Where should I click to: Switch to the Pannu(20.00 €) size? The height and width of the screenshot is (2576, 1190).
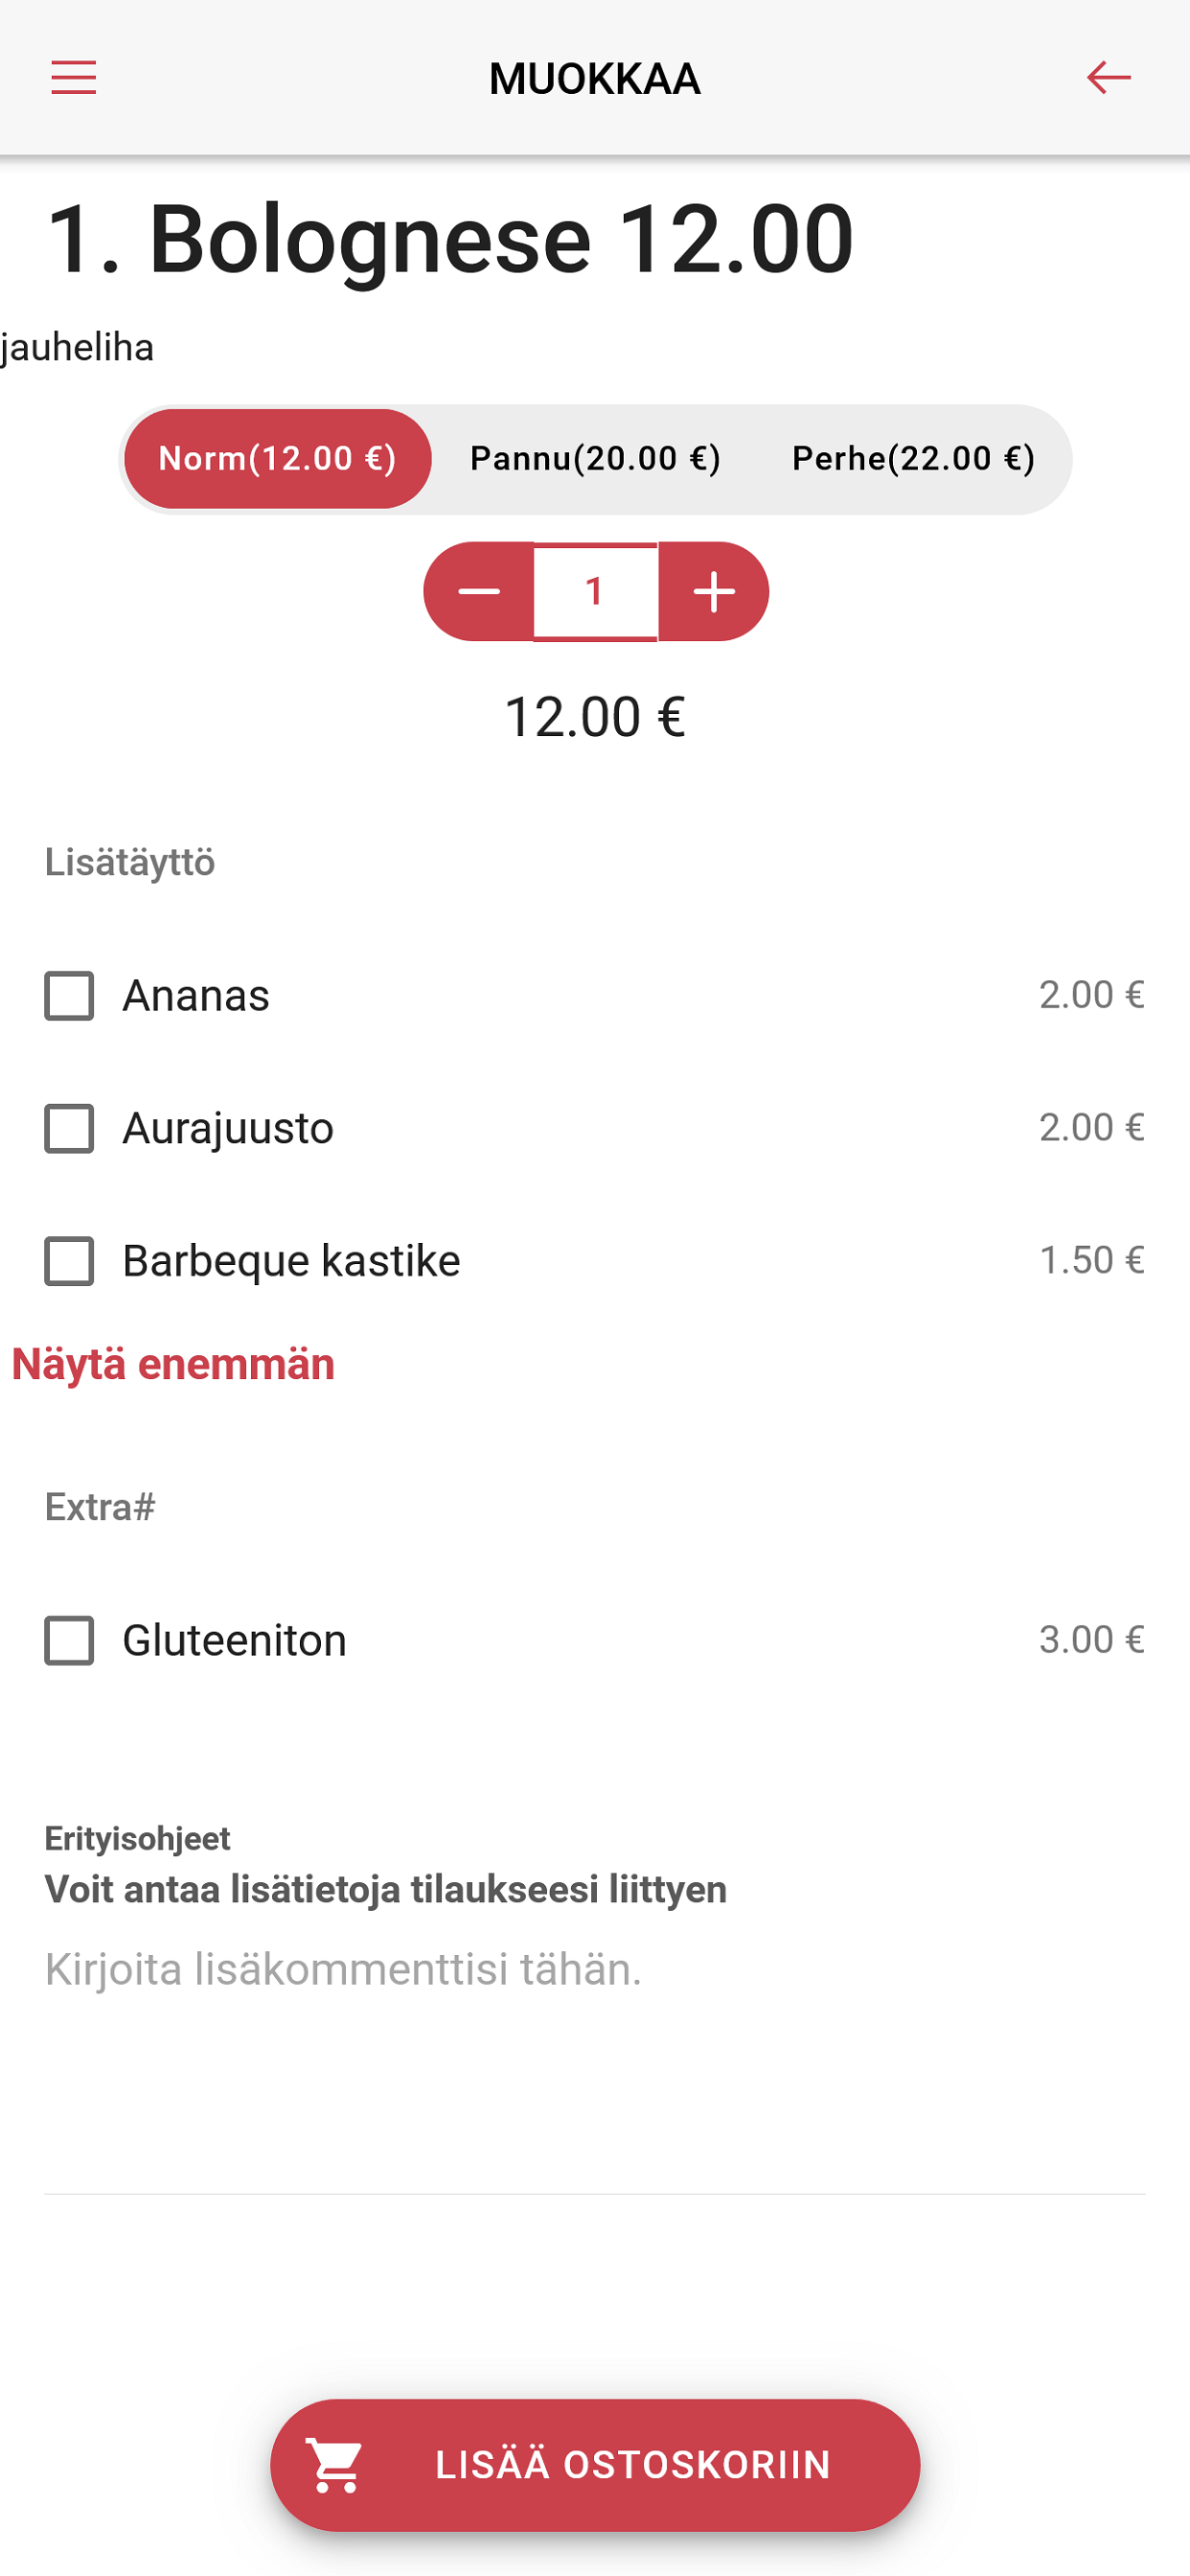click(x=595, y=459)
